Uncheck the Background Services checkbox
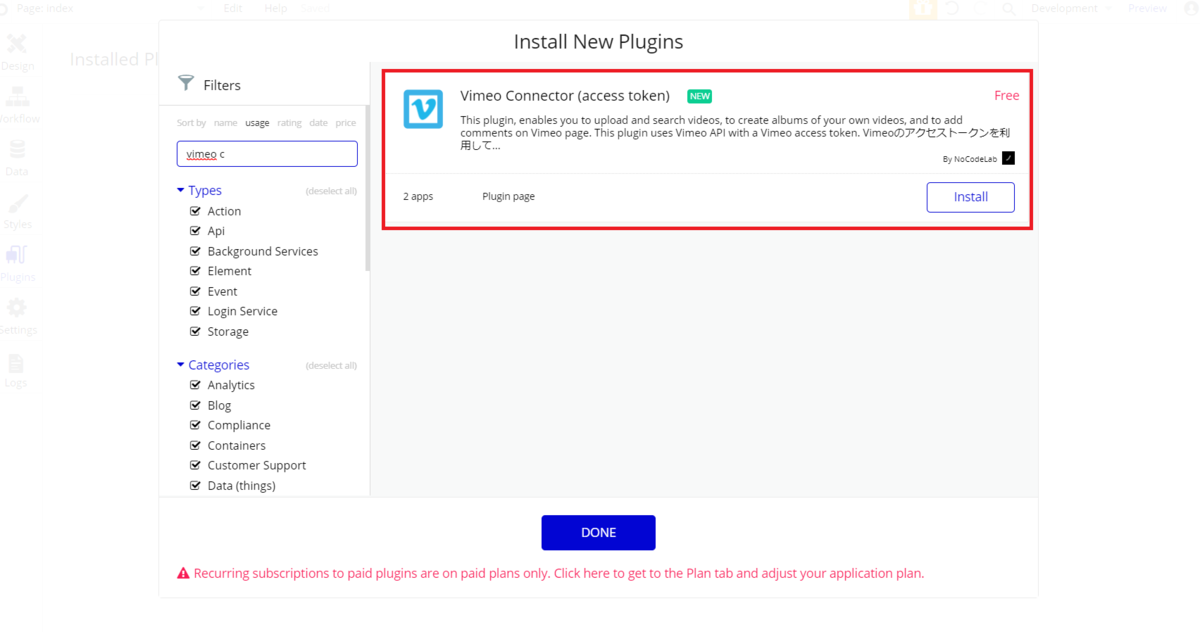The height and width of the screenshot is (632, 1200). tap(196, 251)
